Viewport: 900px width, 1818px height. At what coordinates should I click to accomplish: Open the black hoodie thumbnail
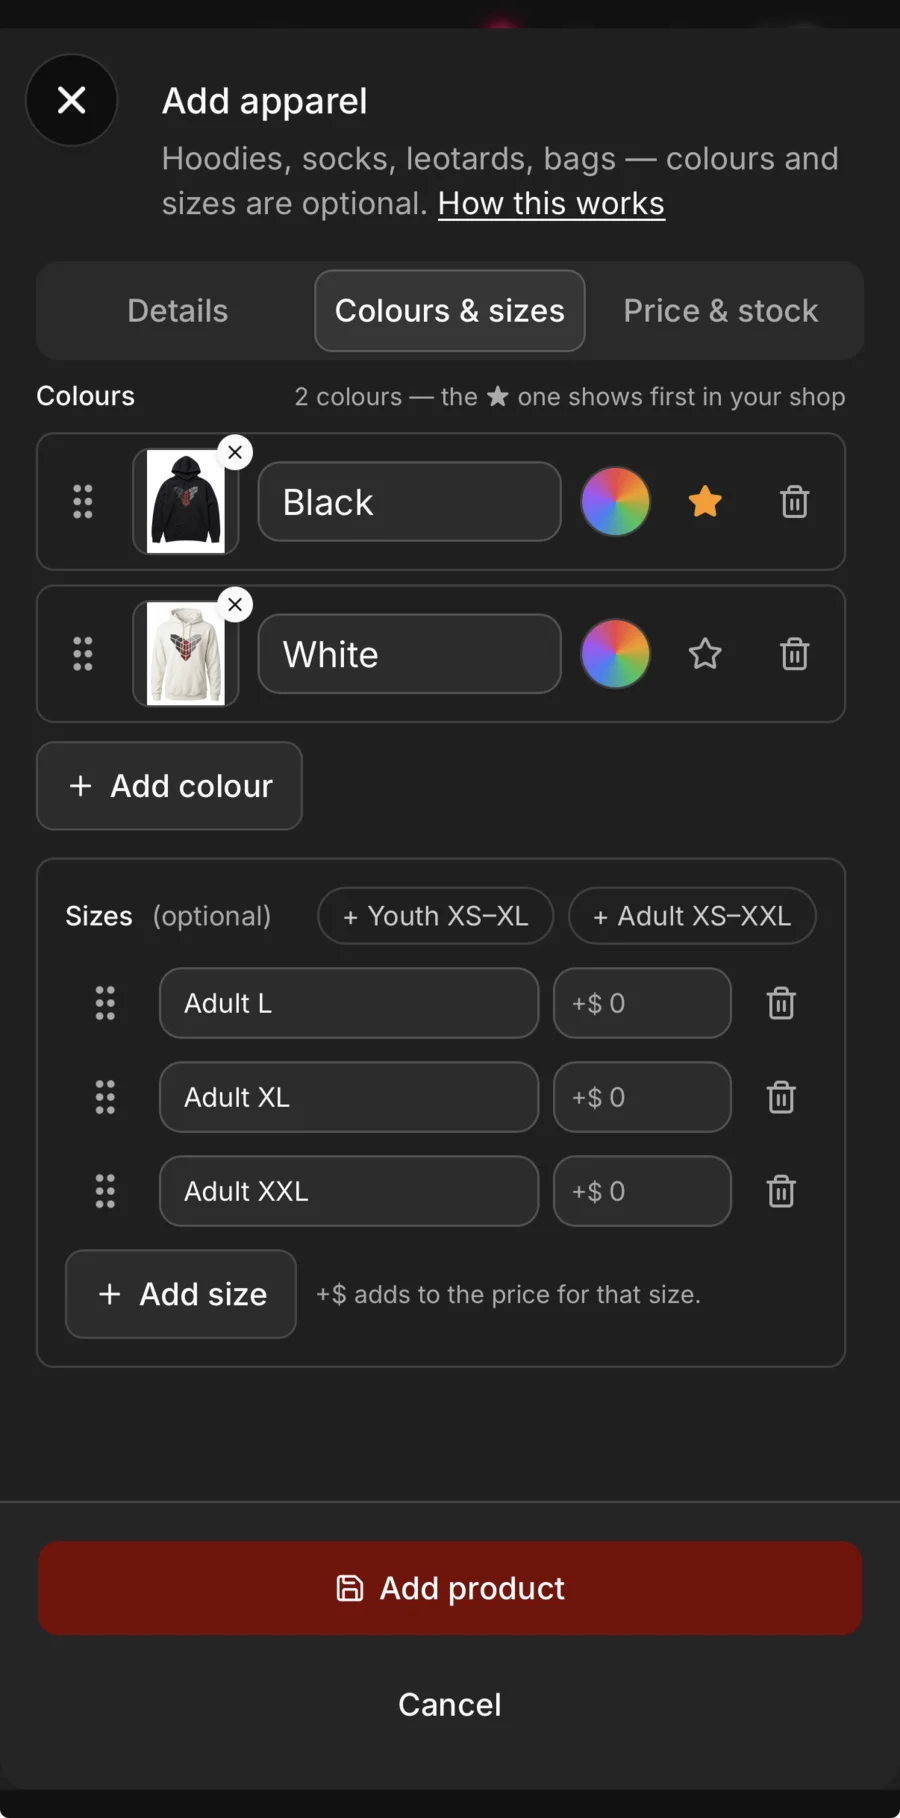coord(186,502)
